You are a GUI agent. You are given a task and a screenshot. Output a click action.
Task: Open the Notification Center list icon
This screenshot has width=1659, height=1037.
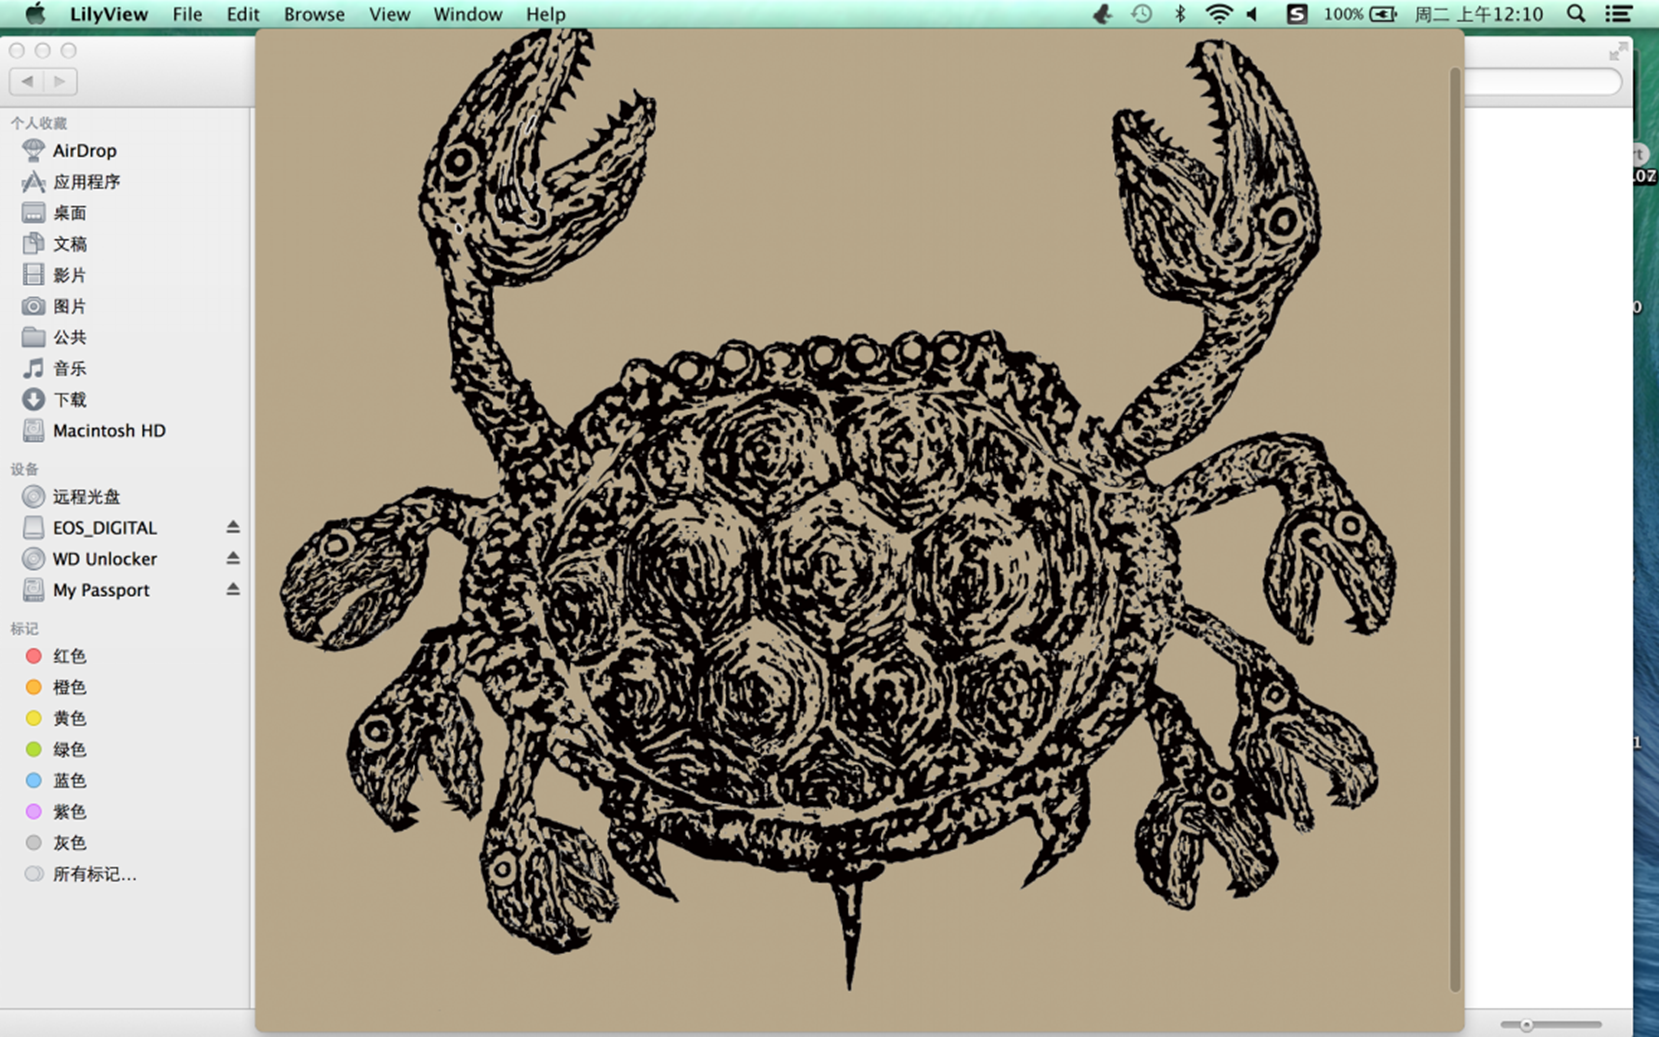[1618, 14]
